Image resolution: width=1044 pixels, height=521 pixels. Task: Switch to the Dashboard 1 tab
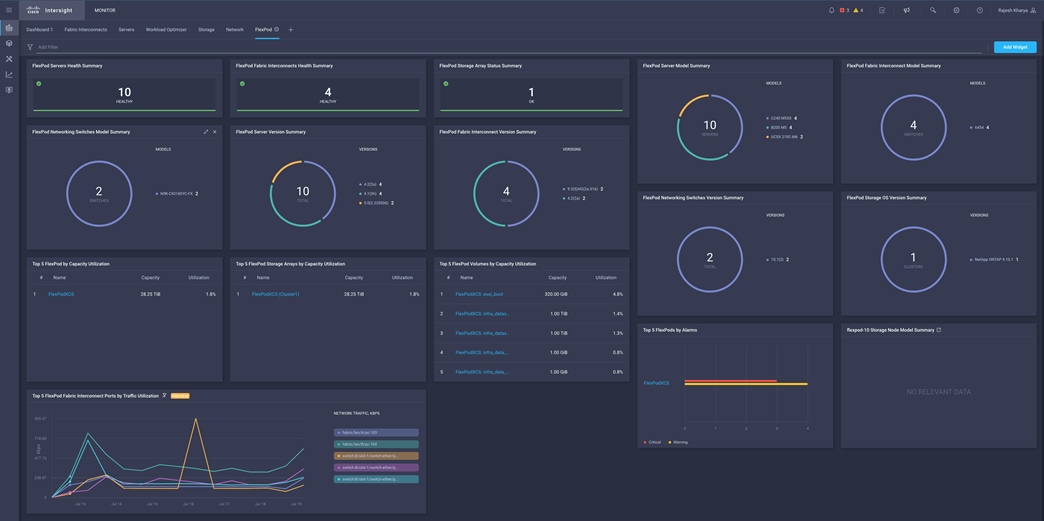(x=39, y=29)
